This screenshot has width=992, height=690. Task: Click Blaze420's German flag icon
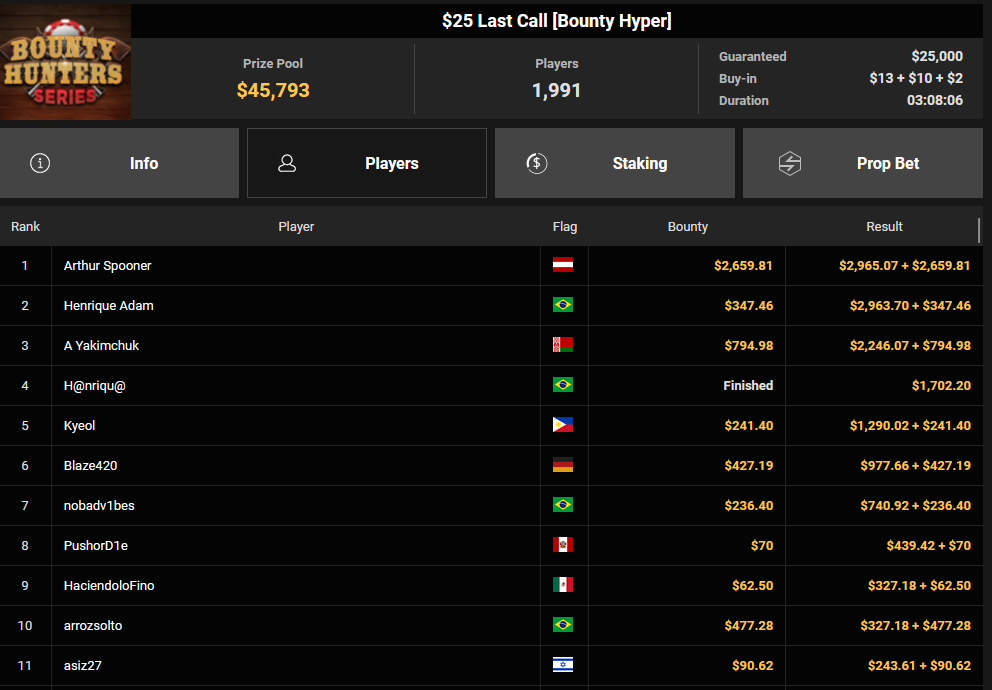tap(563, 465)
